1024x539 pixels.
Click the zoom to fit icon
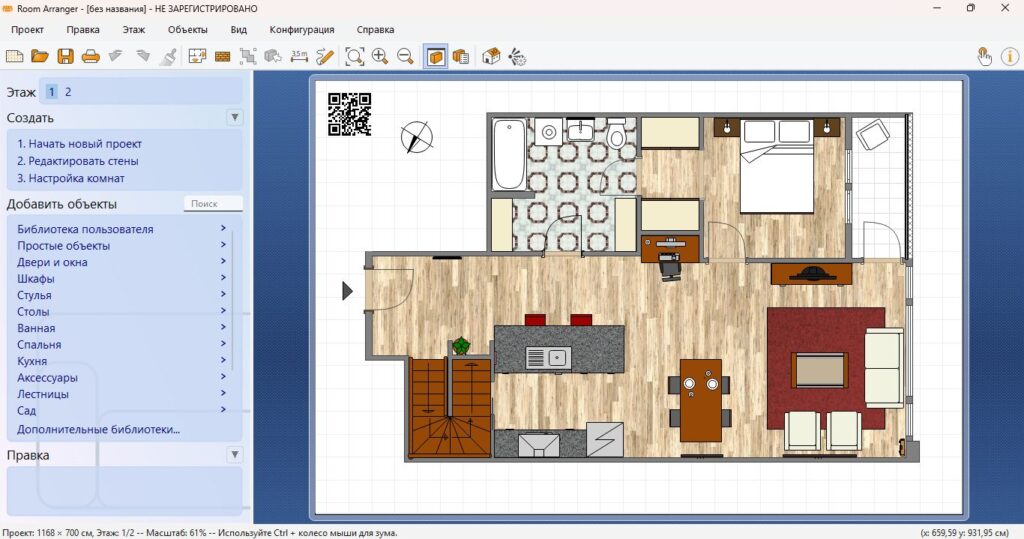(x=355, y=57)
